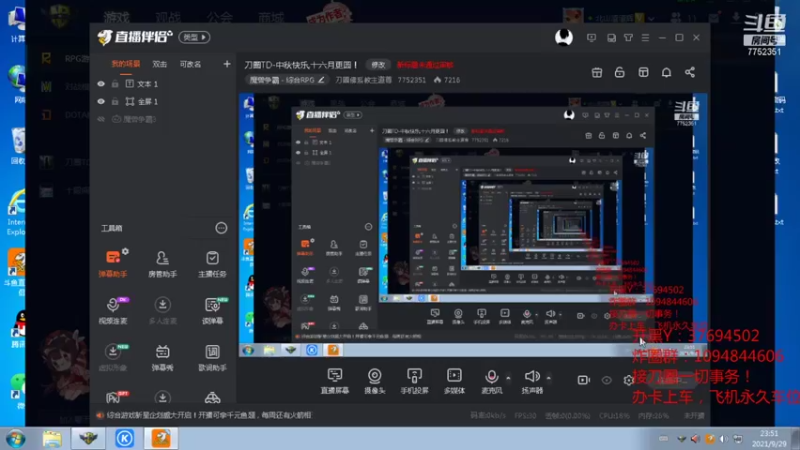Click the download icon in toolbox bottom row
Screen dimensions: 800x450
coord(162,397)
